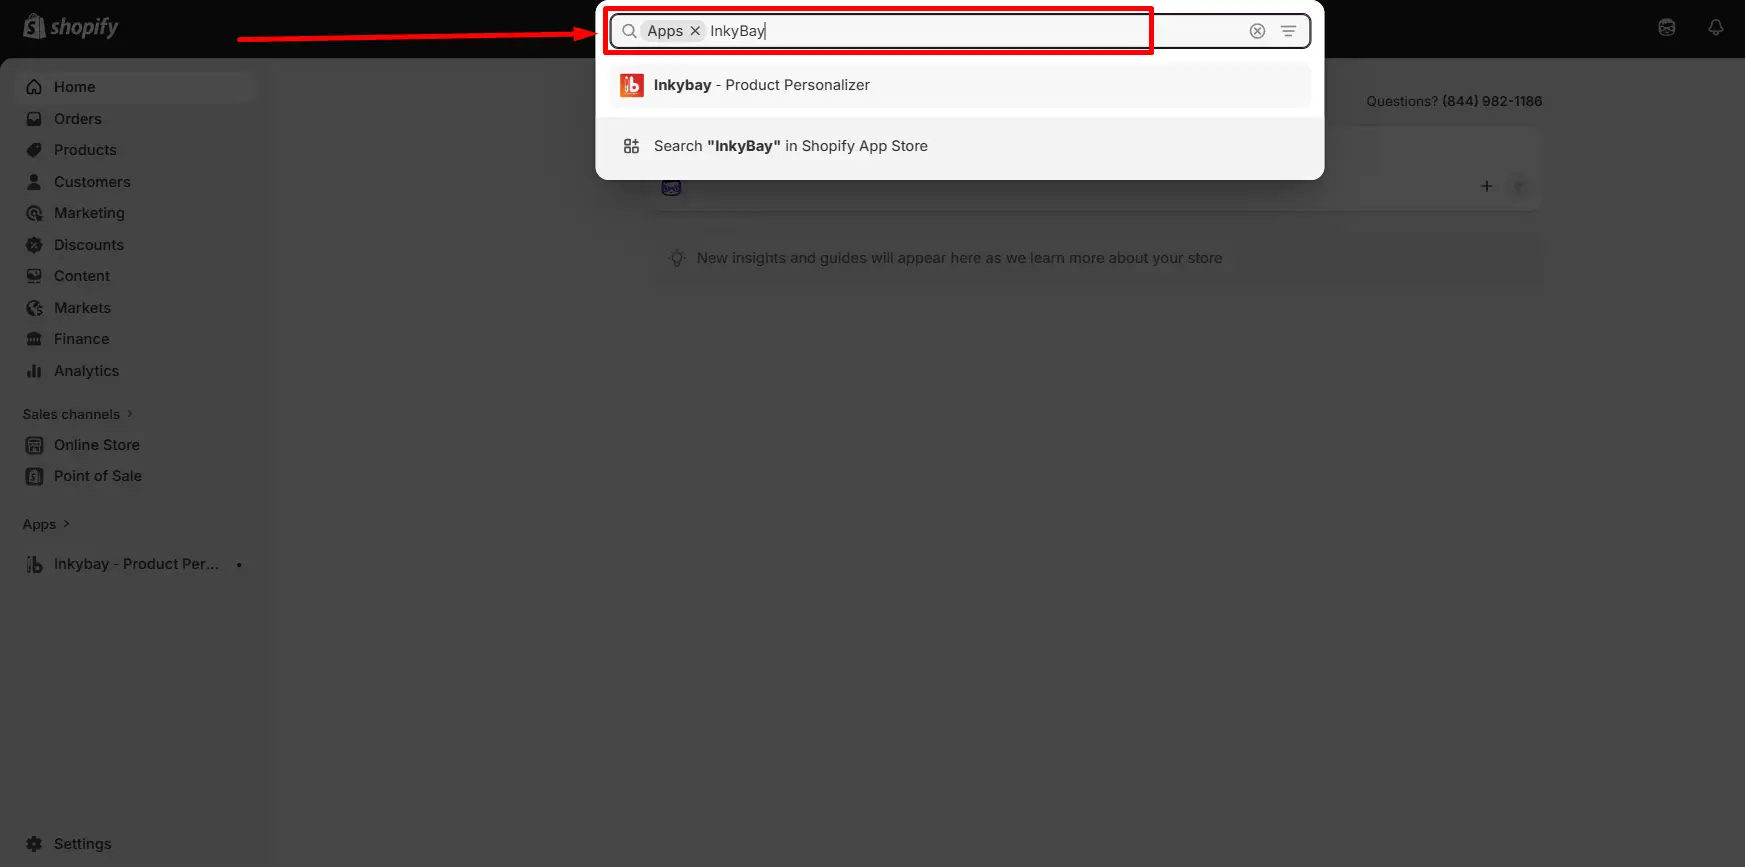Screen dimensions: 1745x867
Task: Click the Markets globe icon
Action: pyautogui.click(x=34, y=308)
